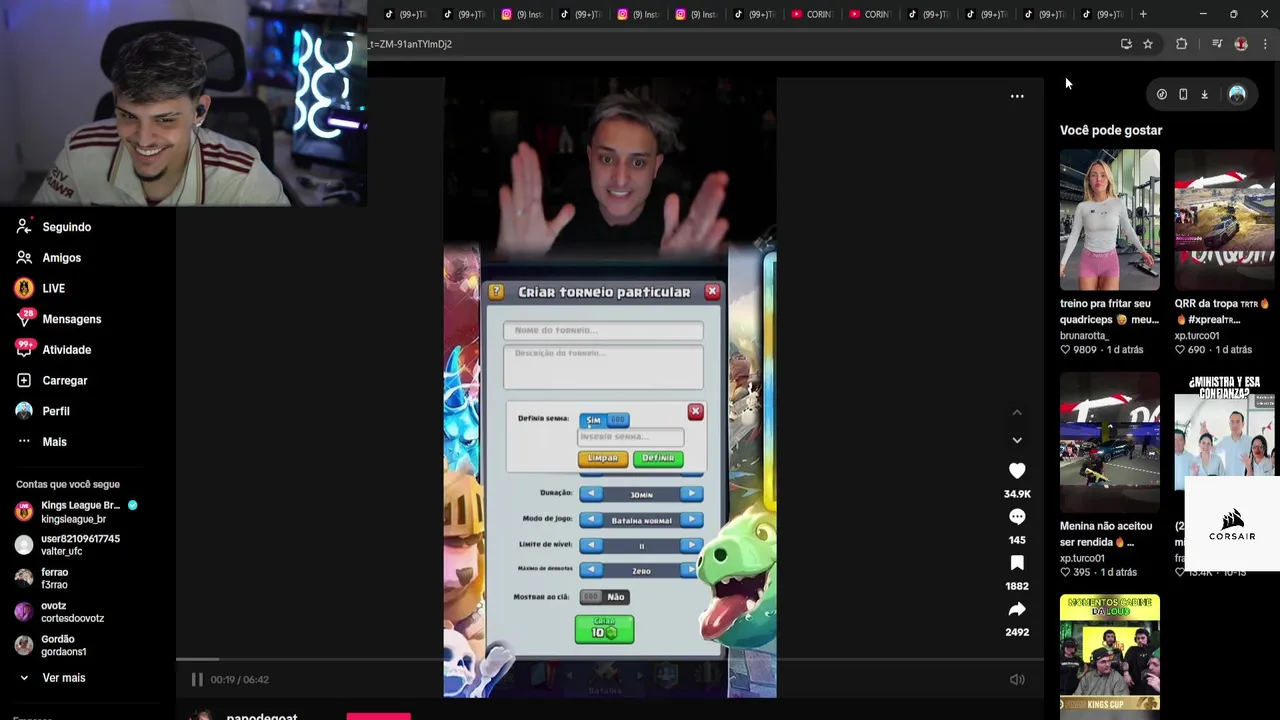Image resolution: width=1280 pixels, height=720 pixels.
Task: Open user82109617745 valter_ufc account
Action: tap(68, 545)
